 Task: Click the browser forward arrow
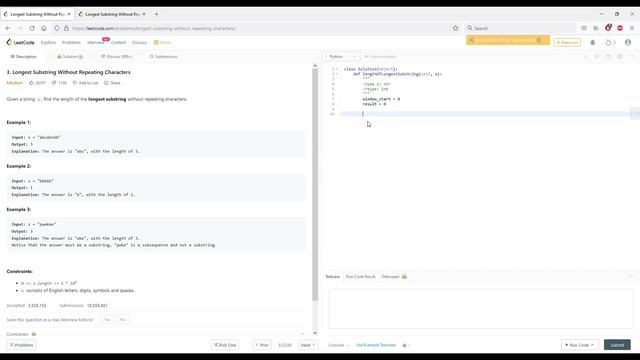[20, 28]
